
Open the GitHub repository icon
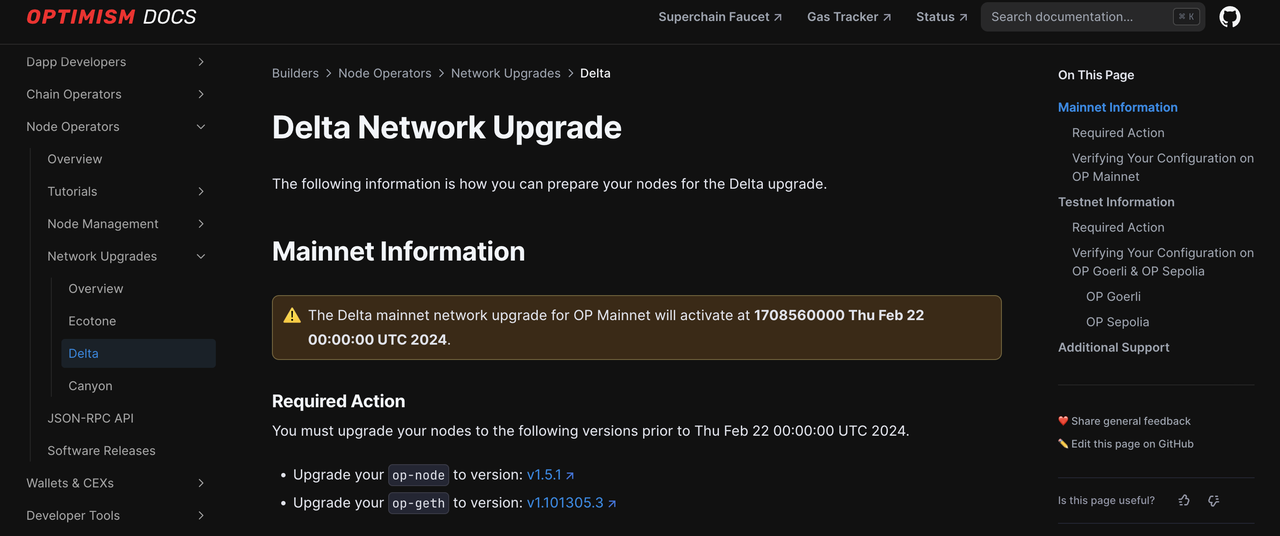point(1230,17)
